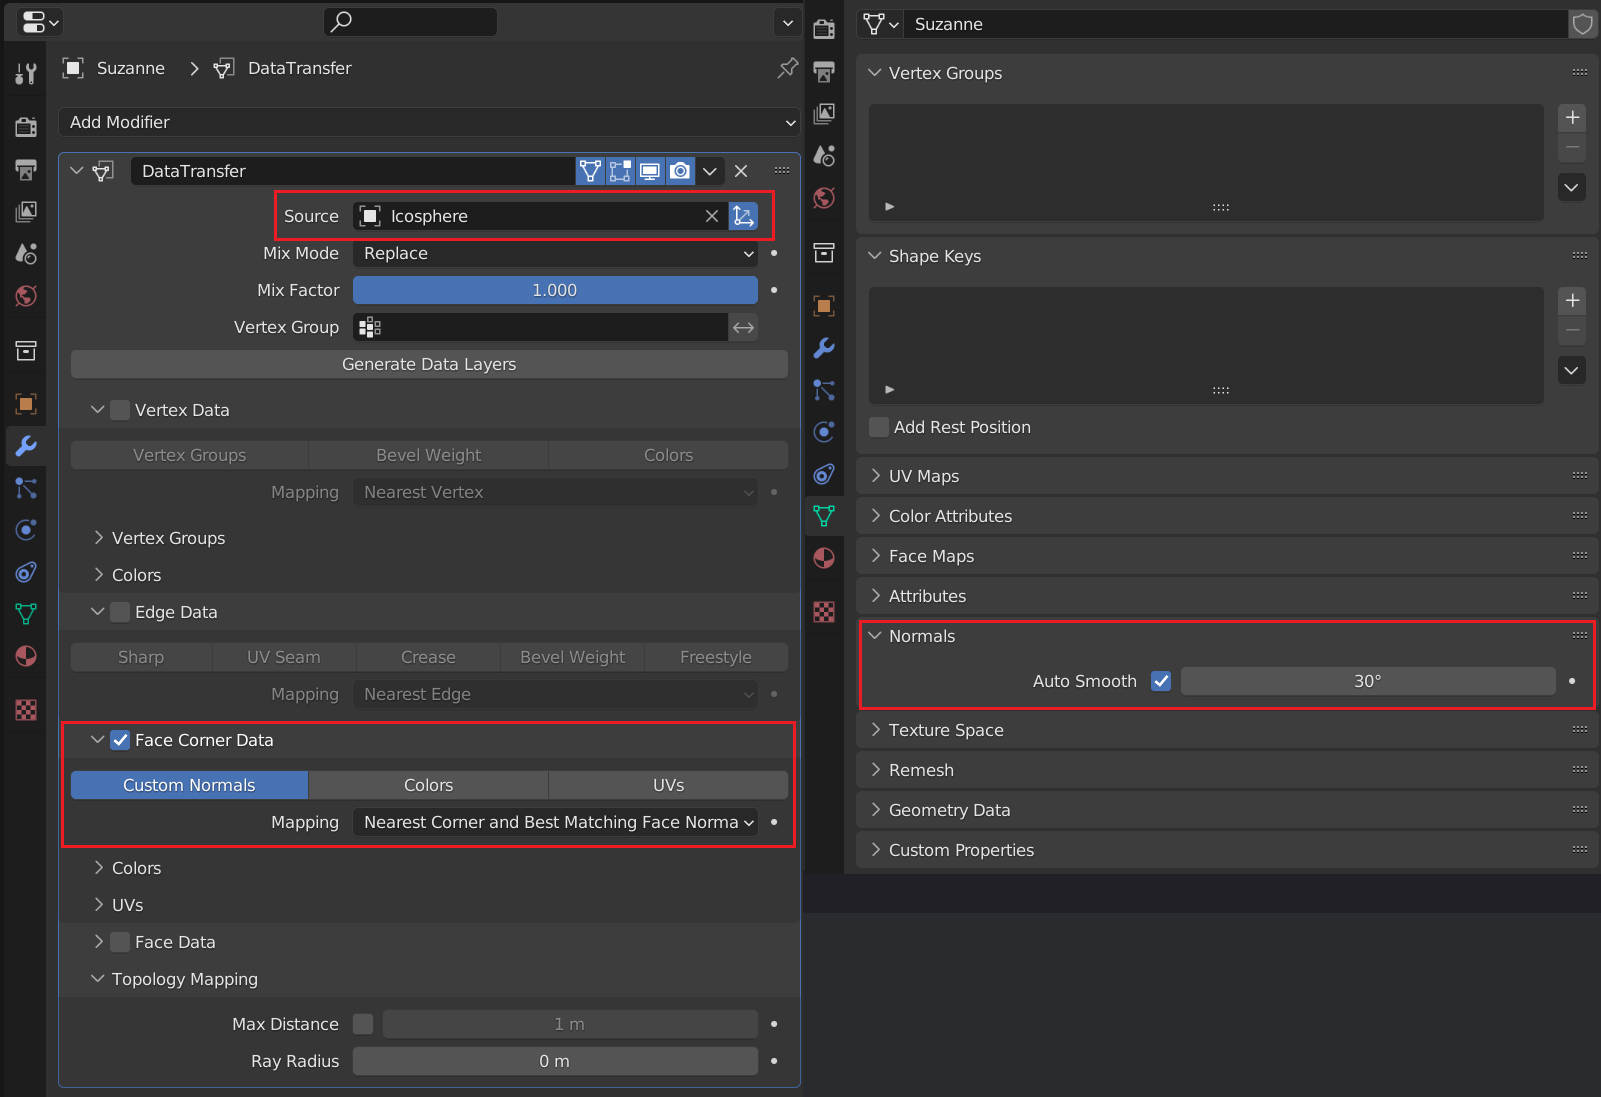Open the Face Corner Mapping dropdown
Screen dimensions: 1601x1097
point(555,822)
